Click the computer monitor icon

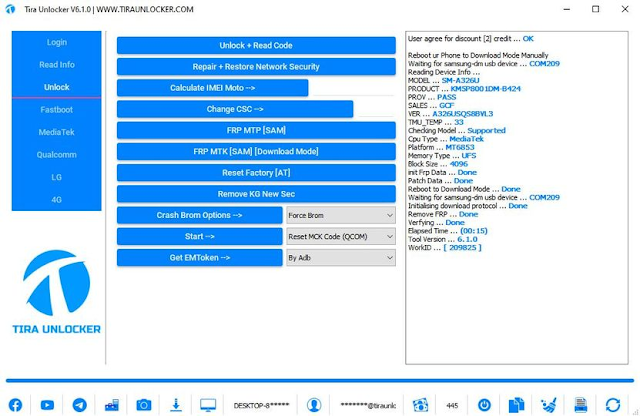(x=208, y=405)
